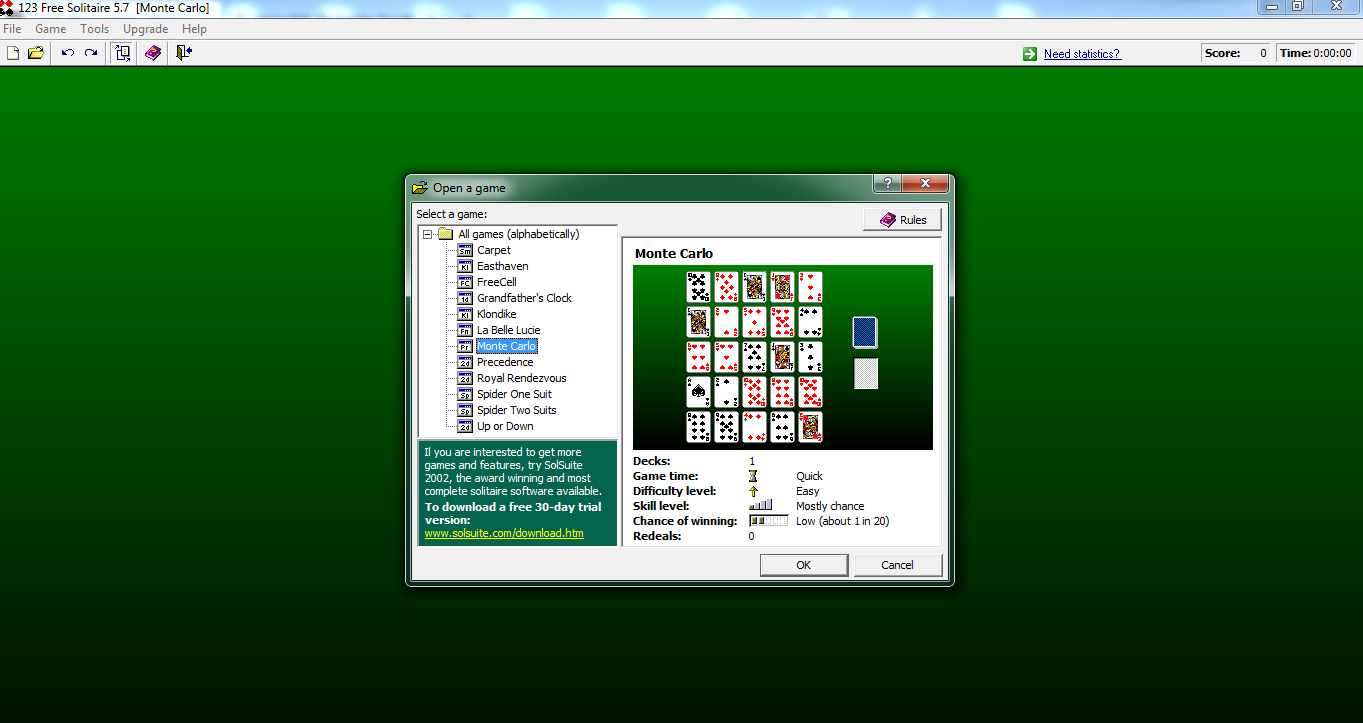Screen dimensions: 1363x723
Task: Click the New game toolbar icon
Action: tap(13, 53)
